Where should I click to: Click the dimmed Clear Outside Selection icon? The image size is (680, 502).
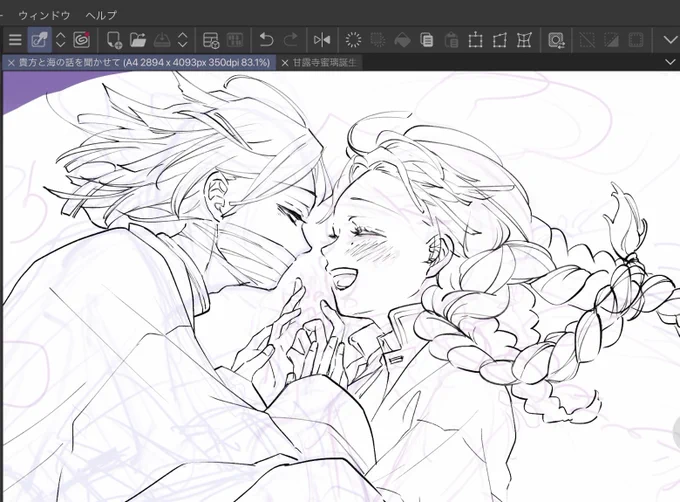[378, 40]
